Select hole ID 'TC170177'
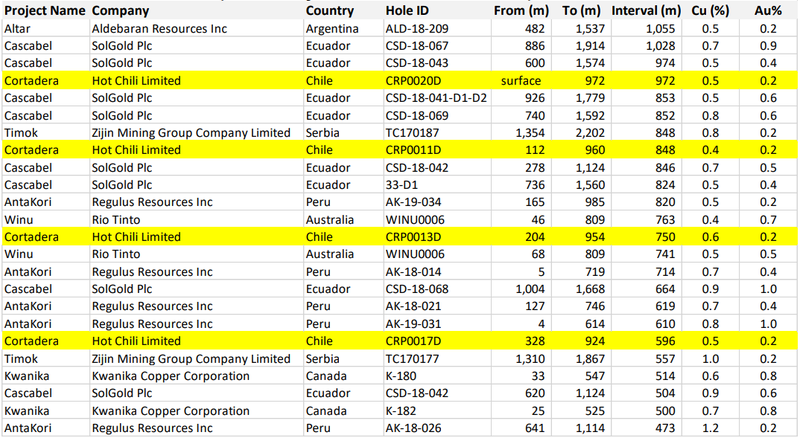Image resolution: width=800 pixels, height=438 pixels. click(412, 359)
